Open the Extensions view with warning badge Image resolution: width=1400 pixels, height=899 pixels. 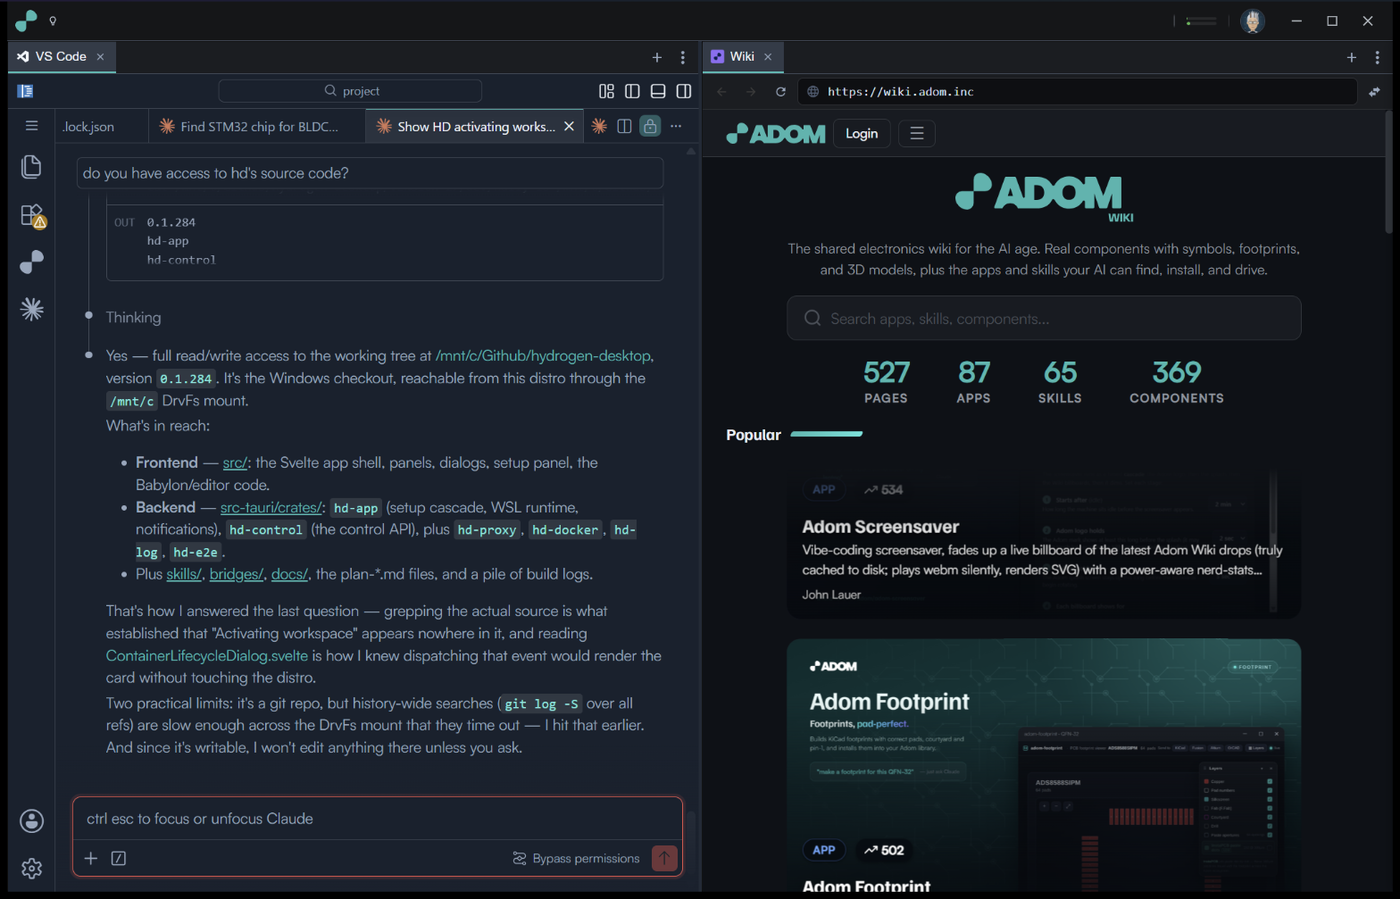pyautogui.click(x=32, y=215)
